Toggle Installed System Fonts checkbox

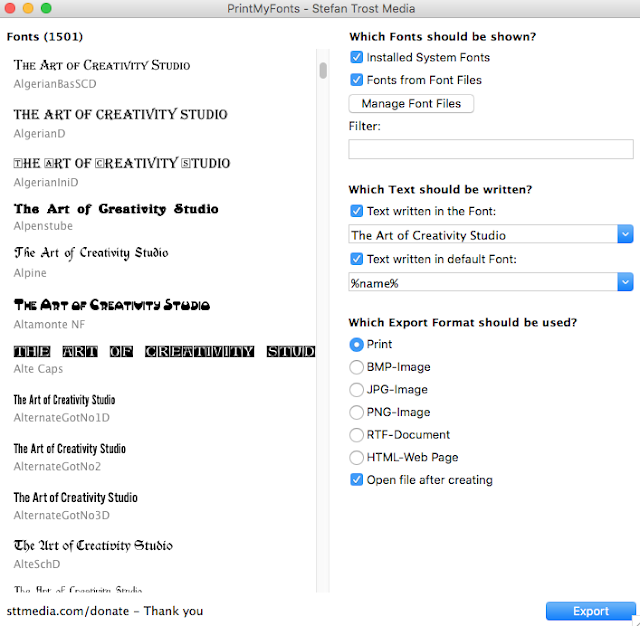(x=357, y=58)
